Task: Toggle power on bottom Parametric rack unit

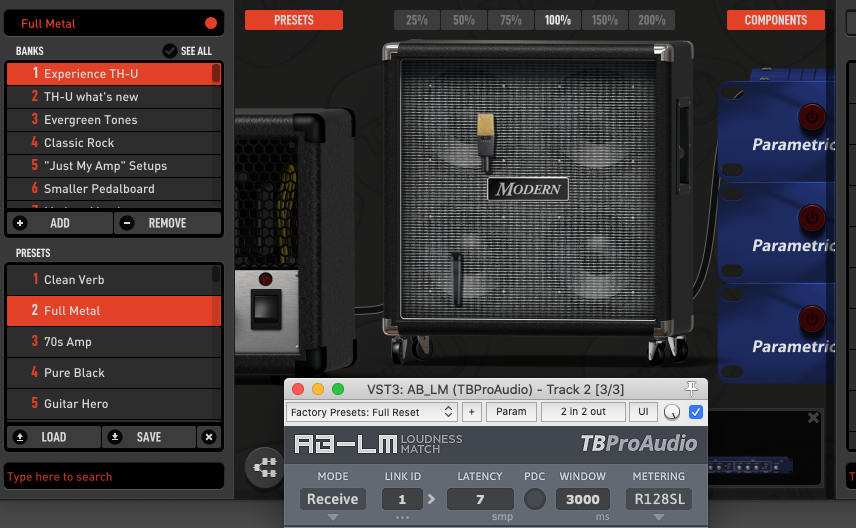Action: (812, 319)
